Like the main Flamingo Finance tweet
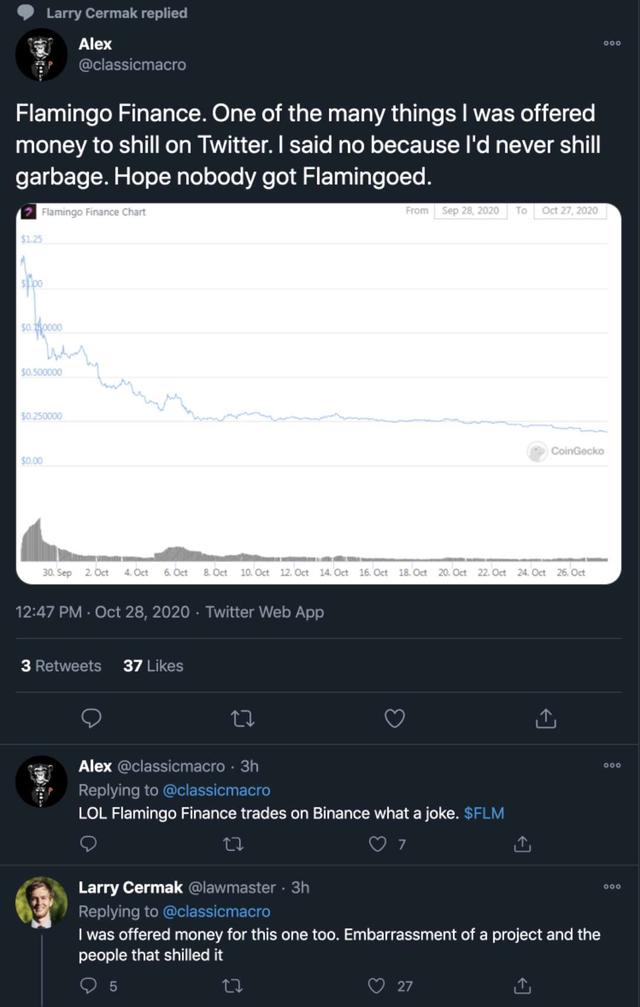Viewport: 640px width, 1007px height. pyautogui.click(x=395, y=718)
